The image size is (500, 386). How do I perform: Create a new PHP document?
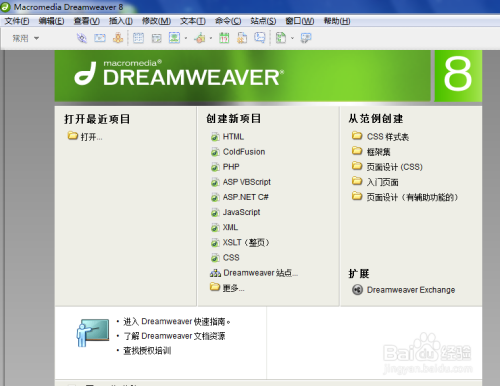(x=231, y=167)
